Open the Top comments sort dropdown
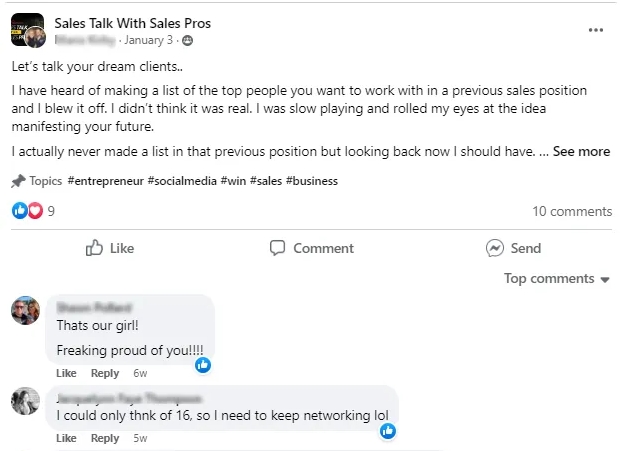Screen dimensions: 620x451 (x=556, y=279)
